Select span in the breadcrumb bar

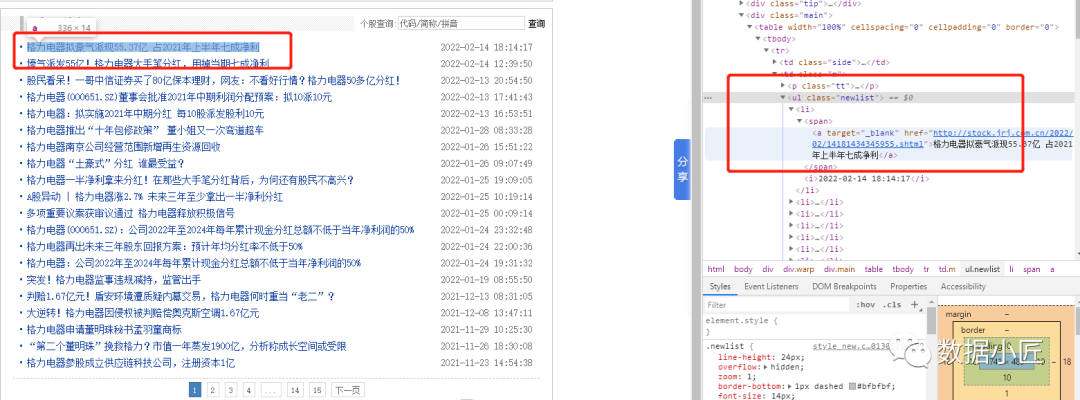[1032, 269]
